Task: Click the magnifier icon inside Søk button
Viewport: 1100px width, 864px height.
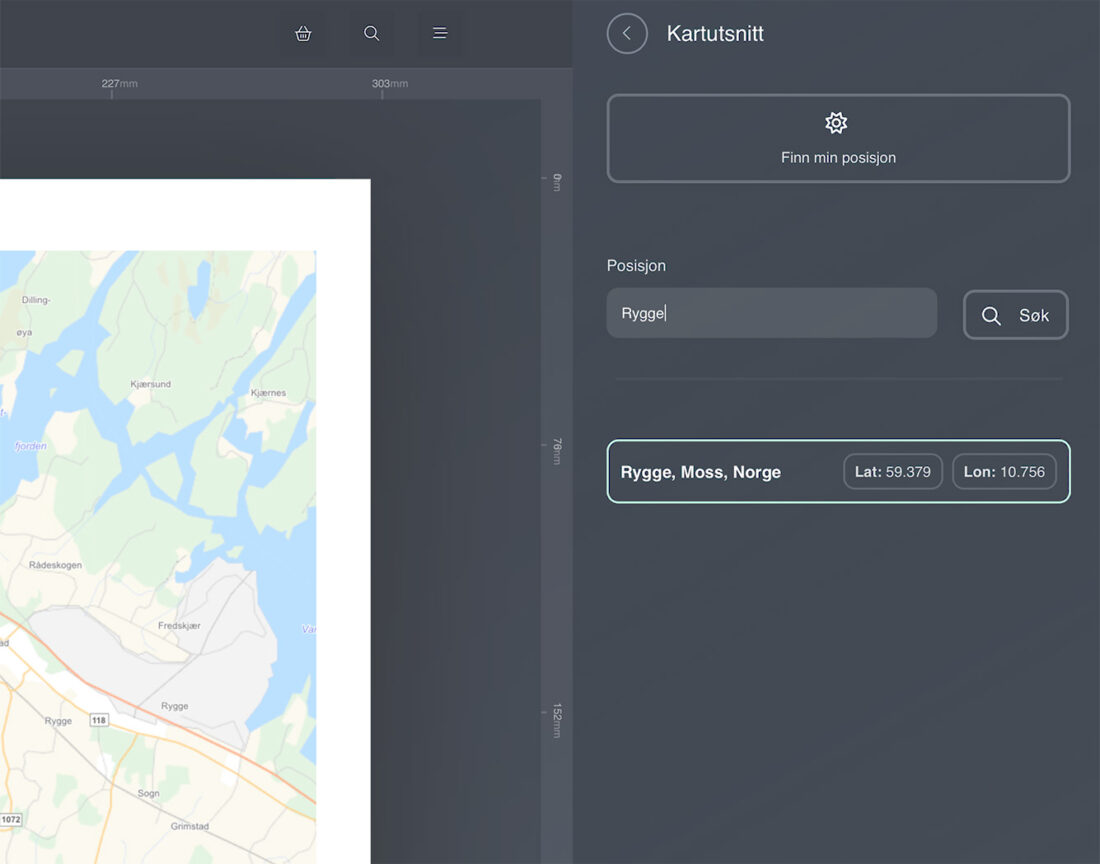Action: [x=991, y=316]
